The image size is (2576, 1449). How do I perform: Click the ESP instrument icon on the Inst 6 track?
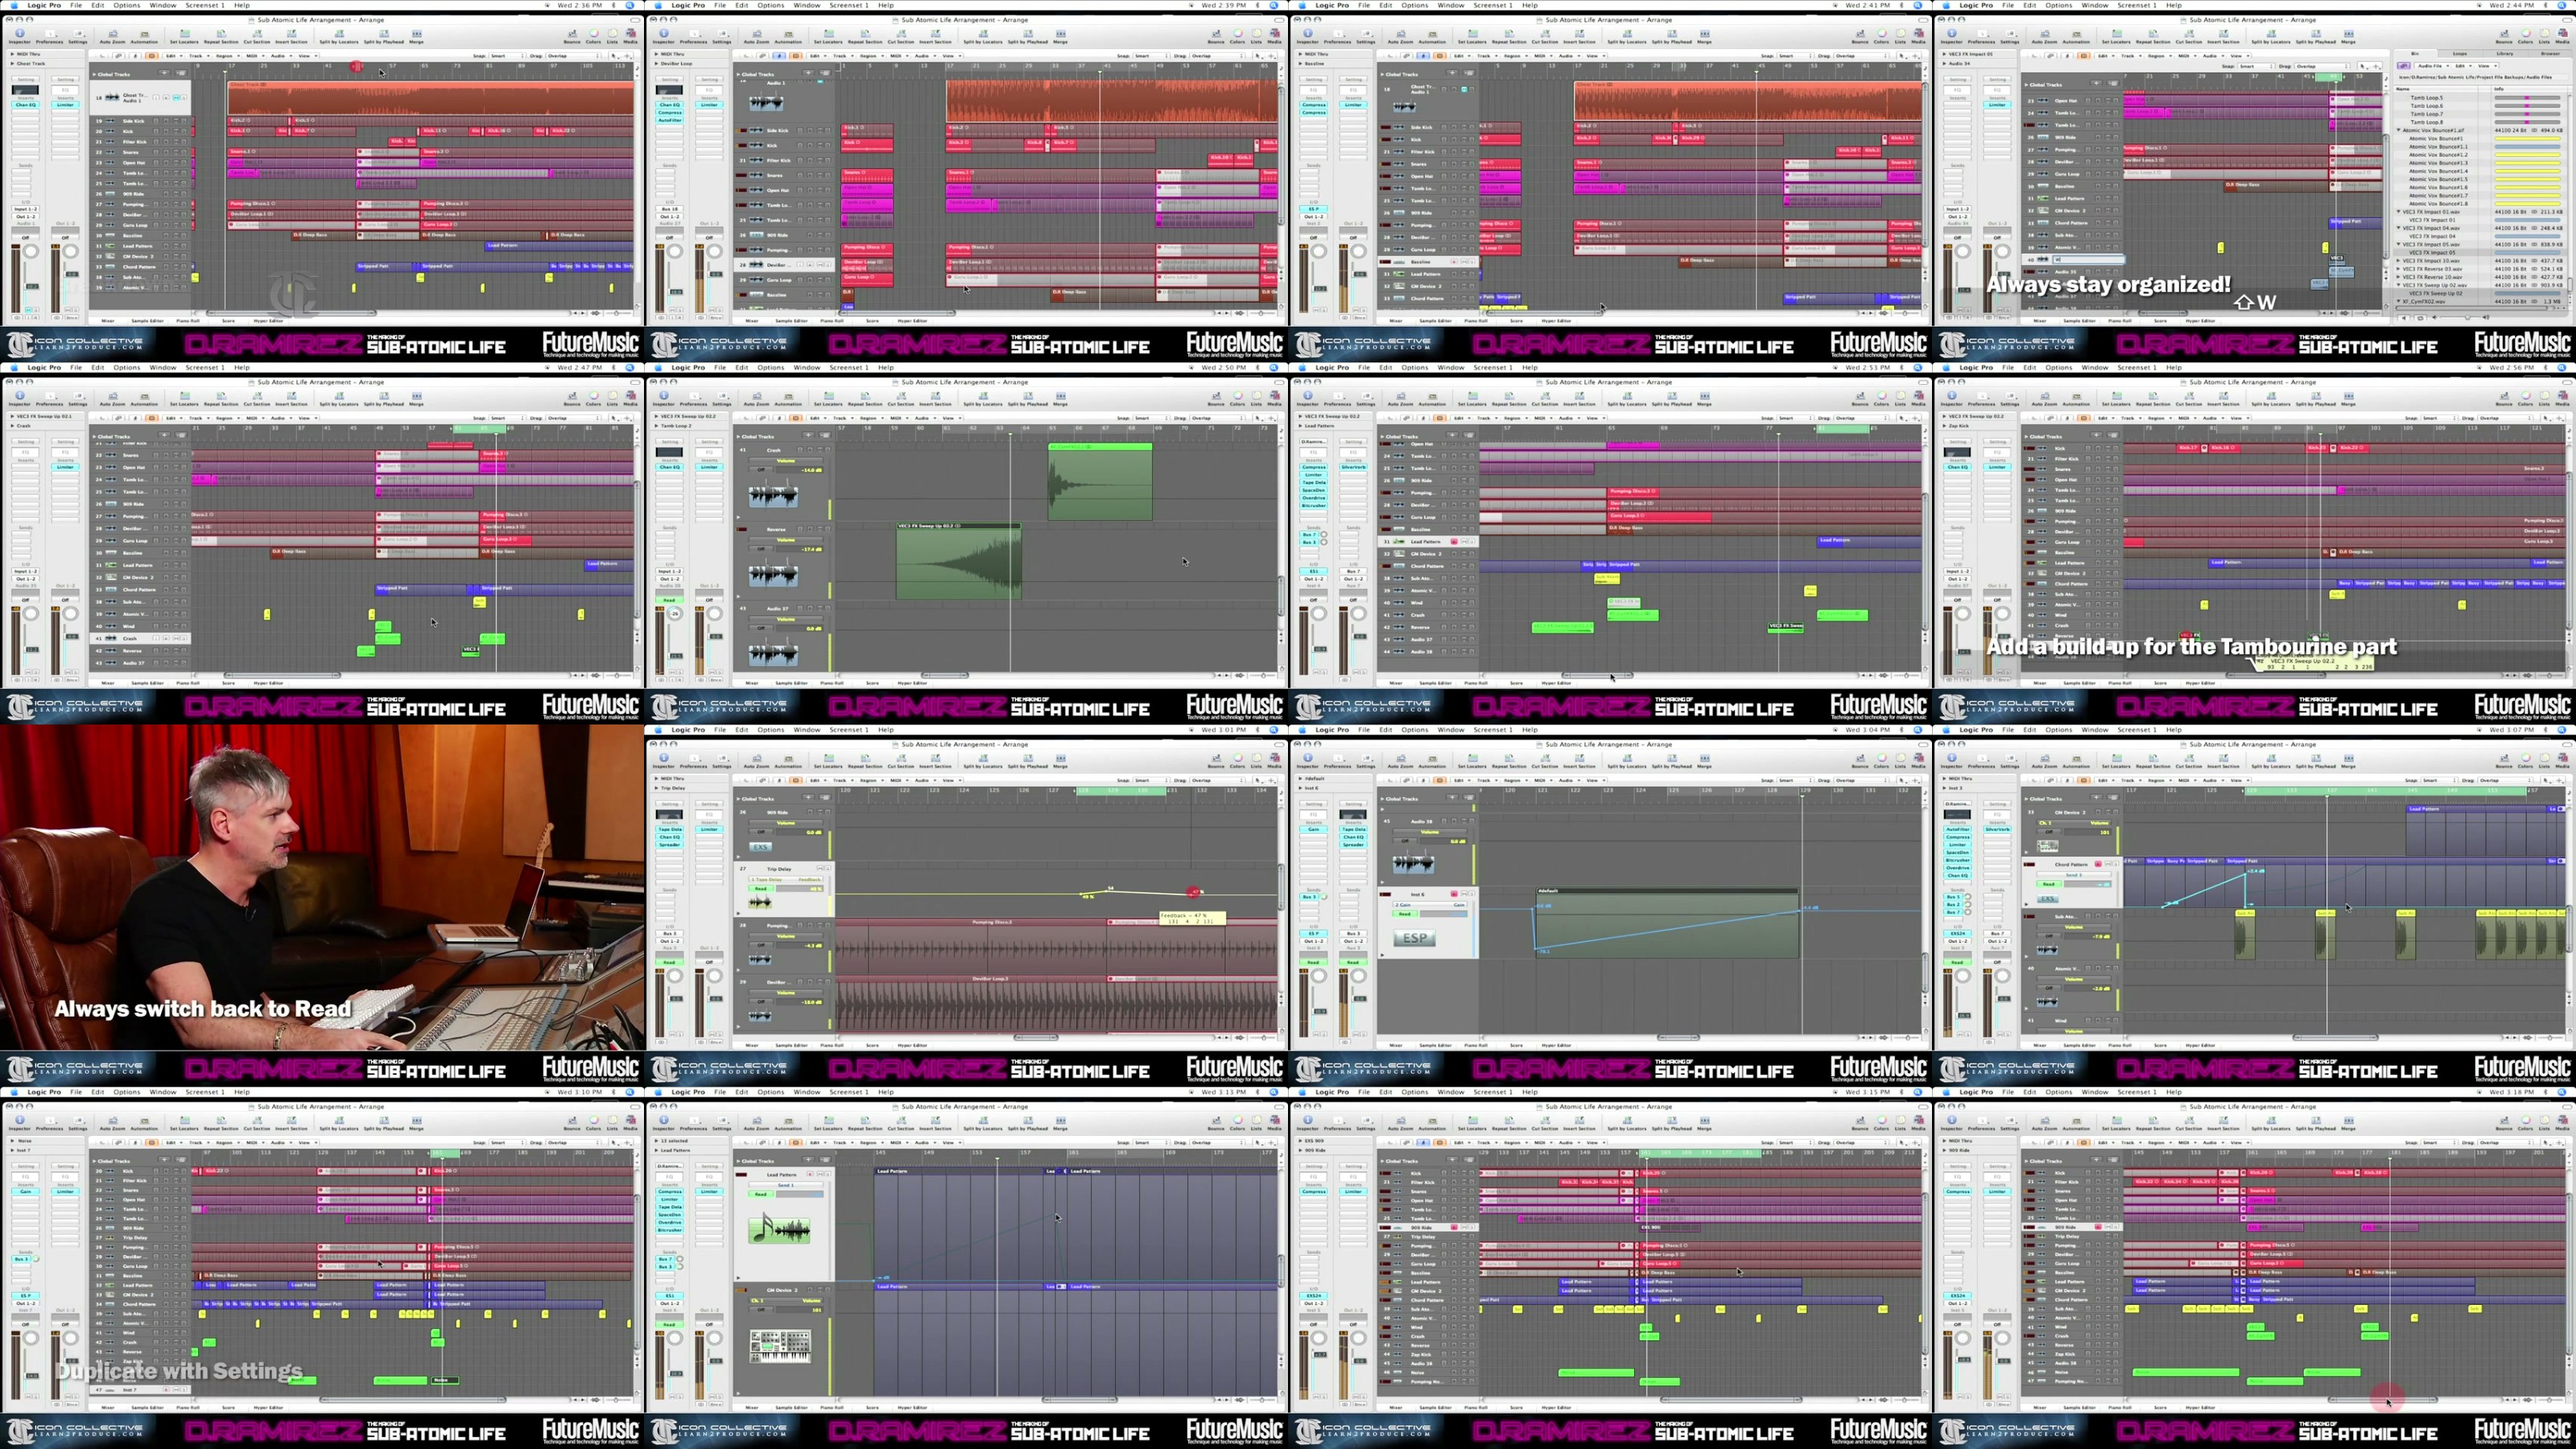point(1415,938)
